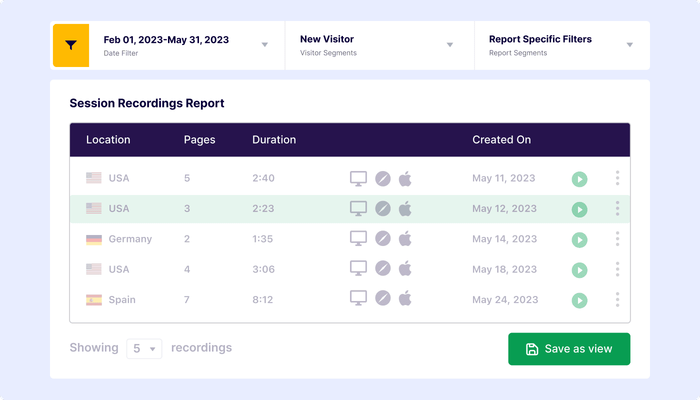The image size is (700, 400).
Task: Sort by the Duration column header
Action: pyautogui.click(x=274, y=140)
